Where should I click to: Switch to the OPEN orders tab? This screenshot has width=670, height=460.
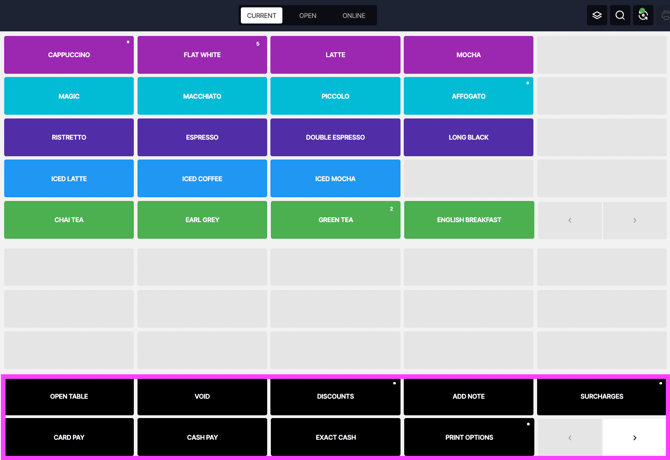tap(308, 15)
